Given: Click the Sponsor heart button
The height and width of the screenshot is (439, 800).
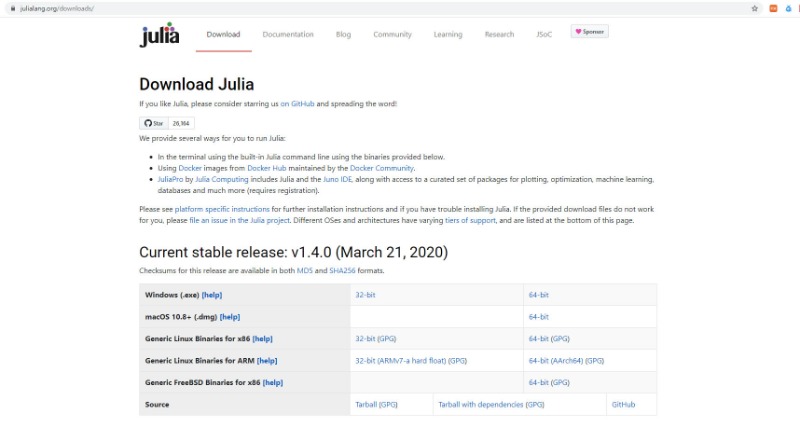Looking at the screenshot, I should point(589,32).
